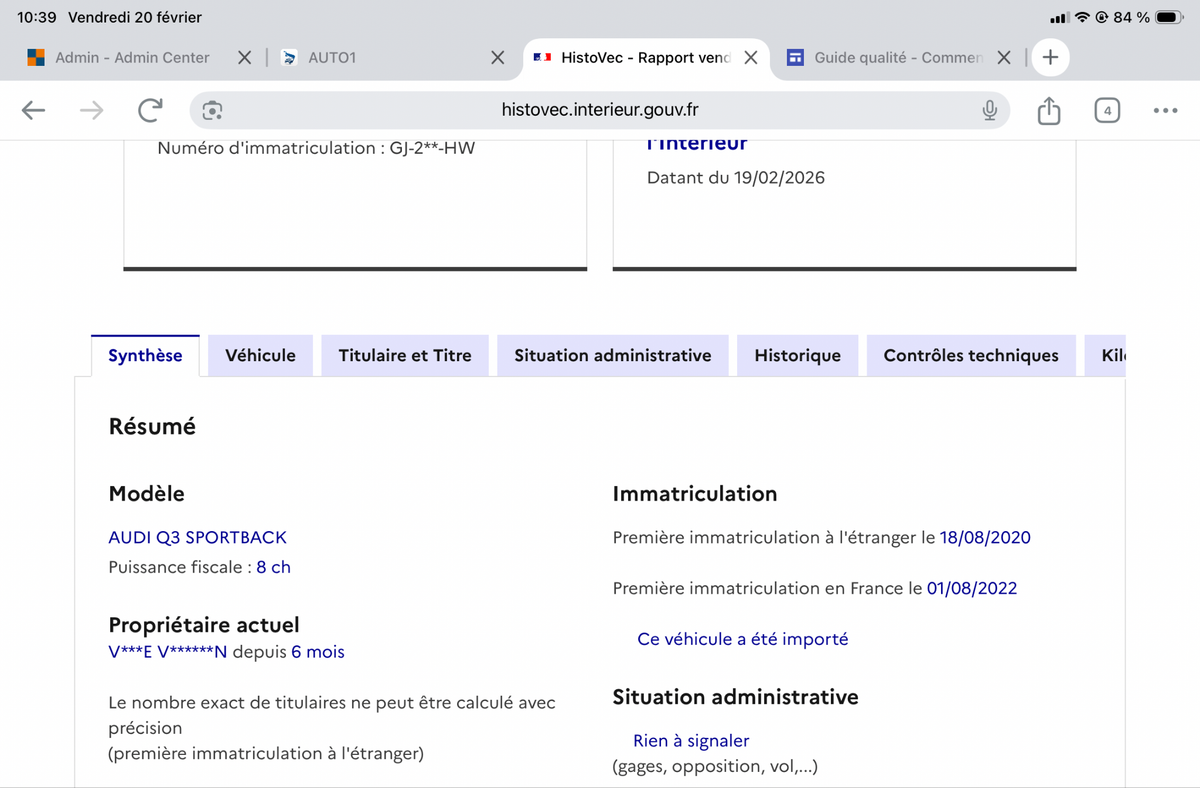Switch to the Admin - Admin Center tab
The image size is (1200, 788).
tap(132, 58)
